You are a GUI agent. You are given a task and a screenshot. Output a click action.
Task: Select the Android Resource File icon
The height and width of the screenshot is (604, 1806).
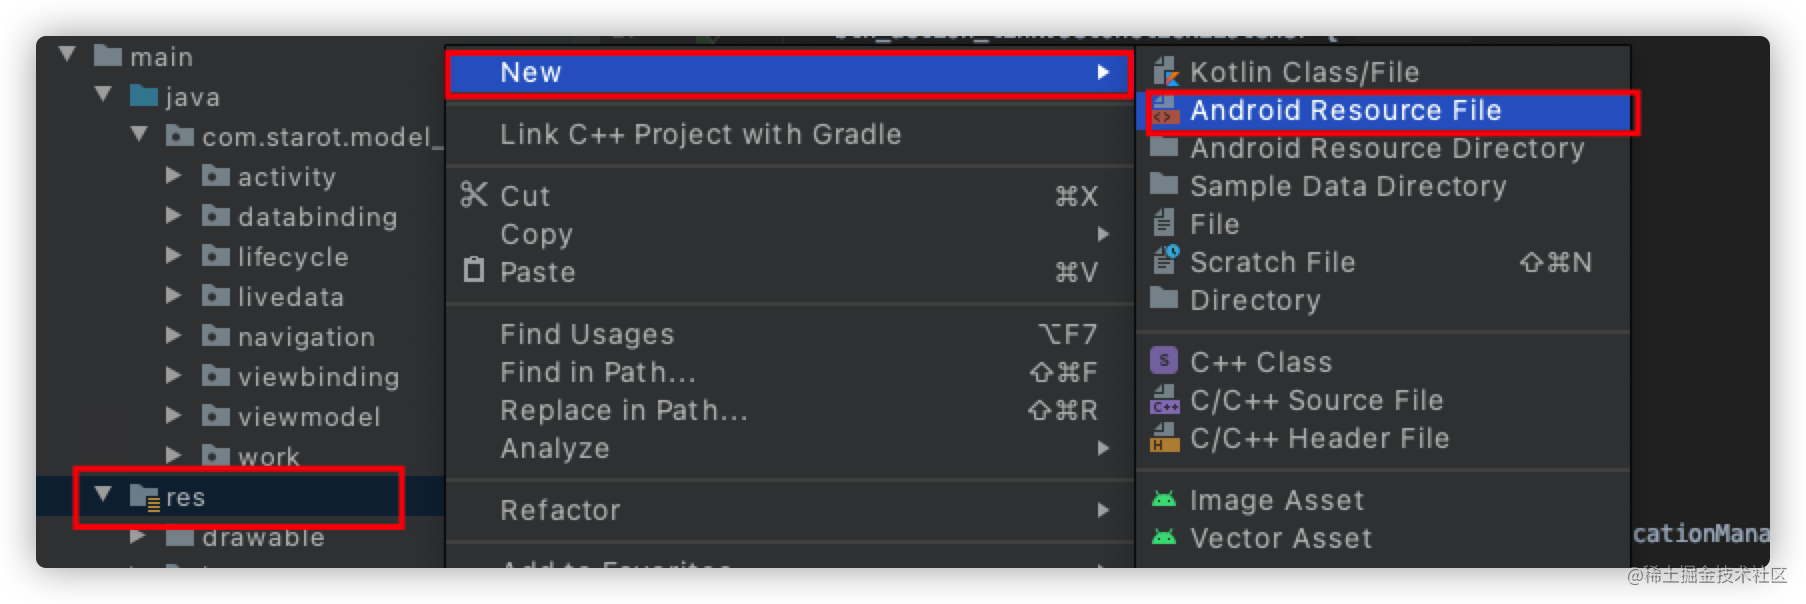[1165, 110]
